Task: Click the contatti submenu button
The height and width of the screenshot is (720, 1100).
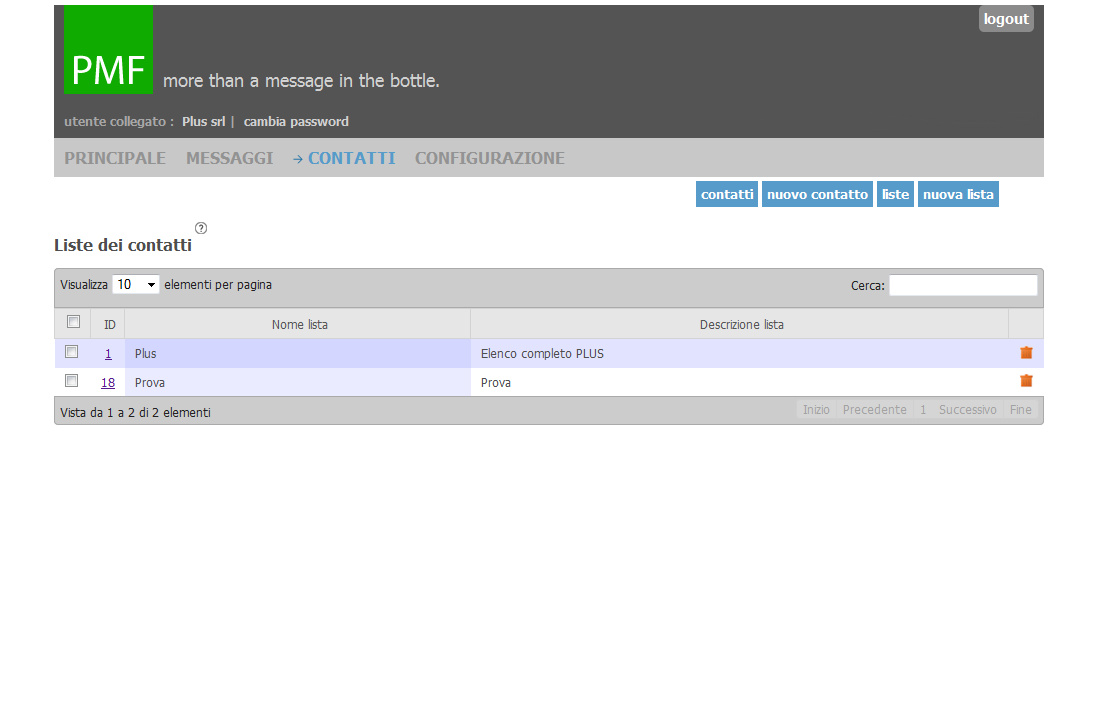Action: (x=727, y=194)
